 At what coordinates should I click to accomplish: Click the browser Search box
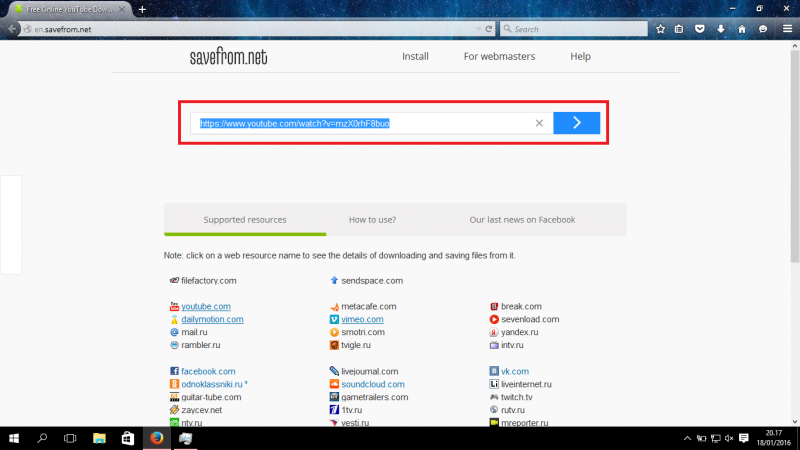click(573, 29)
